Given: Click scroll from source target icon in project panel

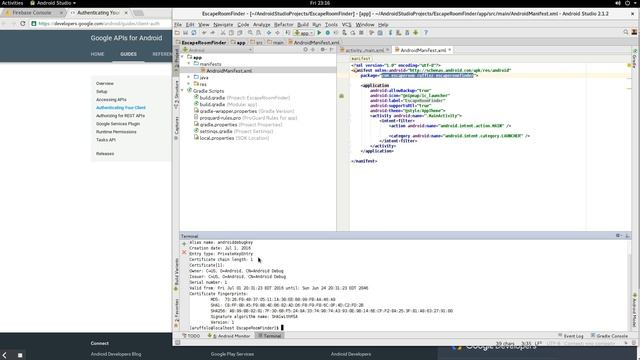Looking at the screenshot, I should point(305,50).
